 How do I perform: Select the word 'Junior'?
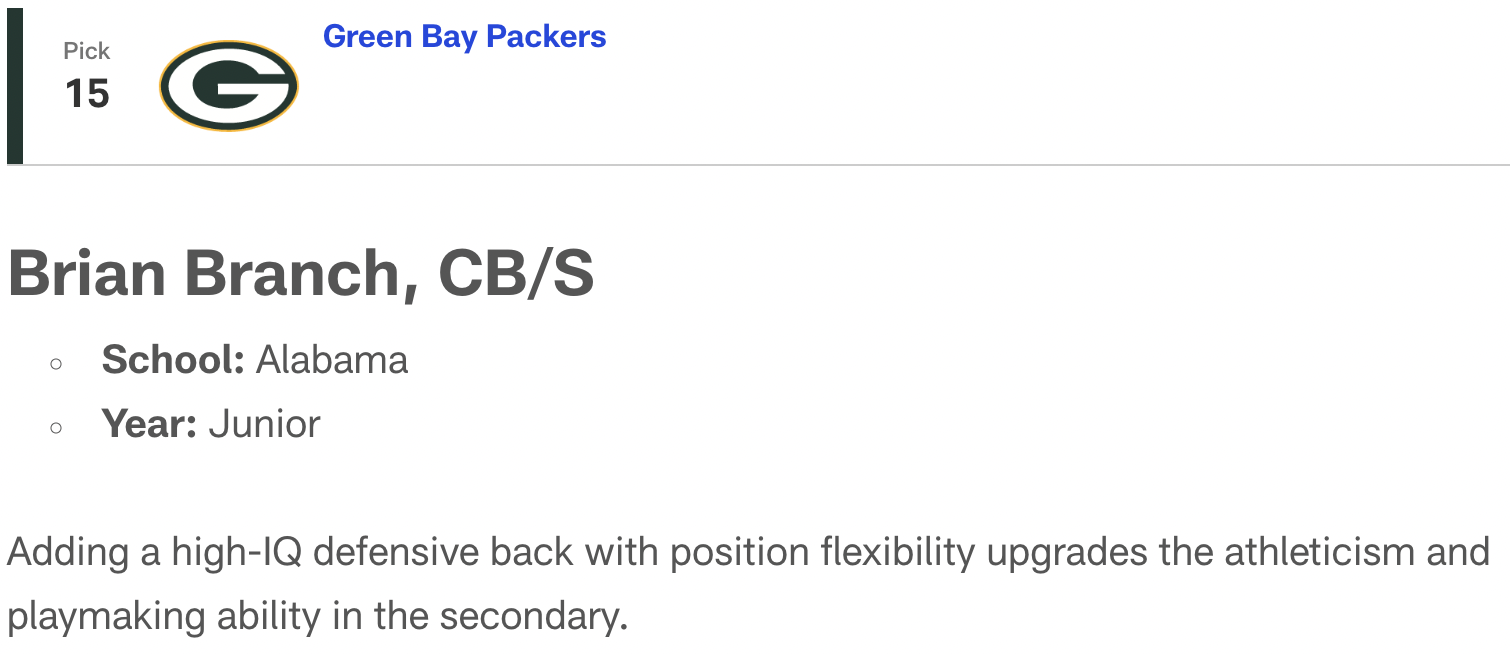265,424
